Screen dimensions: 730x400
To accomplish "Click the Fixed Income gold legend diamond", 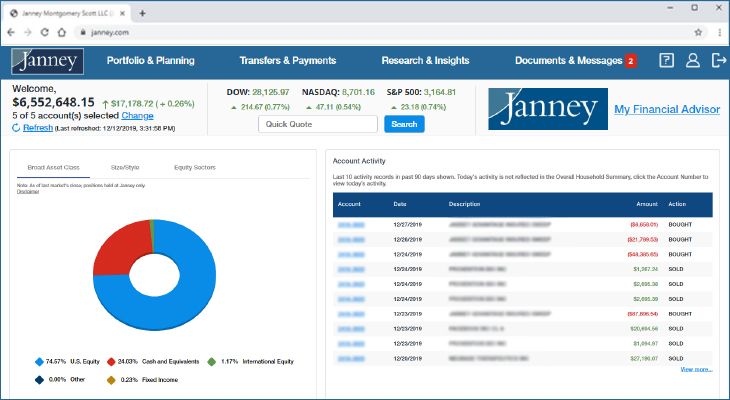I will pyautogui.click(x=111, y=380).
